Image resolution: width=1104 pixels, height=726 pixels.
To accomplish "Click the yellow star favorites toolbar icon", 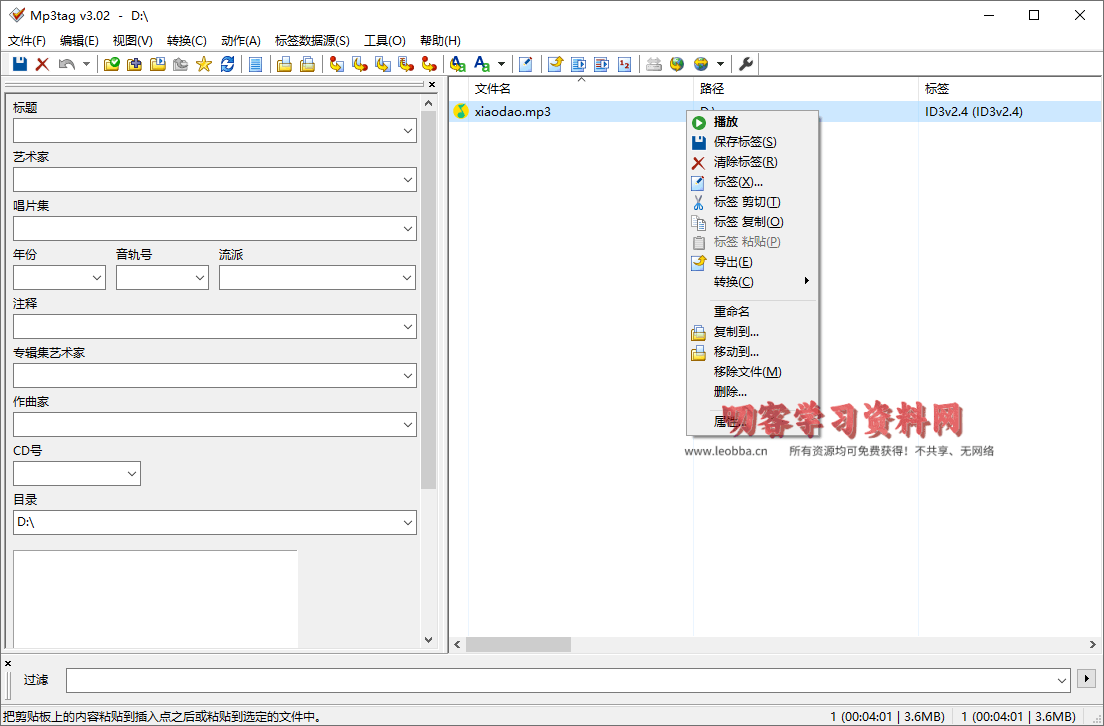I will pyautogui.click(x=204, y=64).
